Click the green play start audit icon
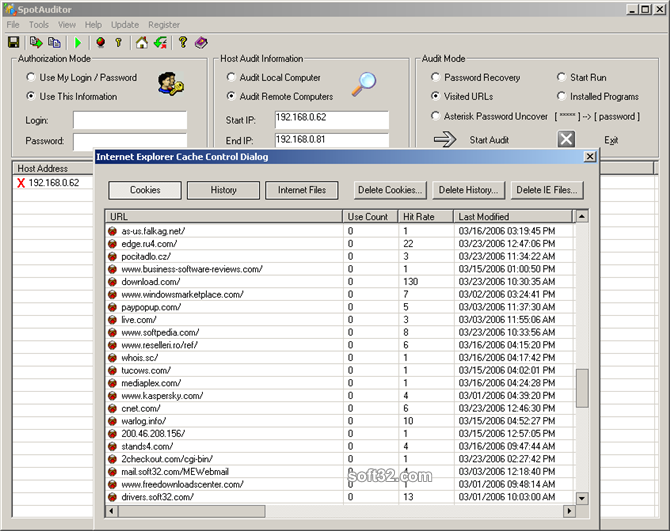 78,42
